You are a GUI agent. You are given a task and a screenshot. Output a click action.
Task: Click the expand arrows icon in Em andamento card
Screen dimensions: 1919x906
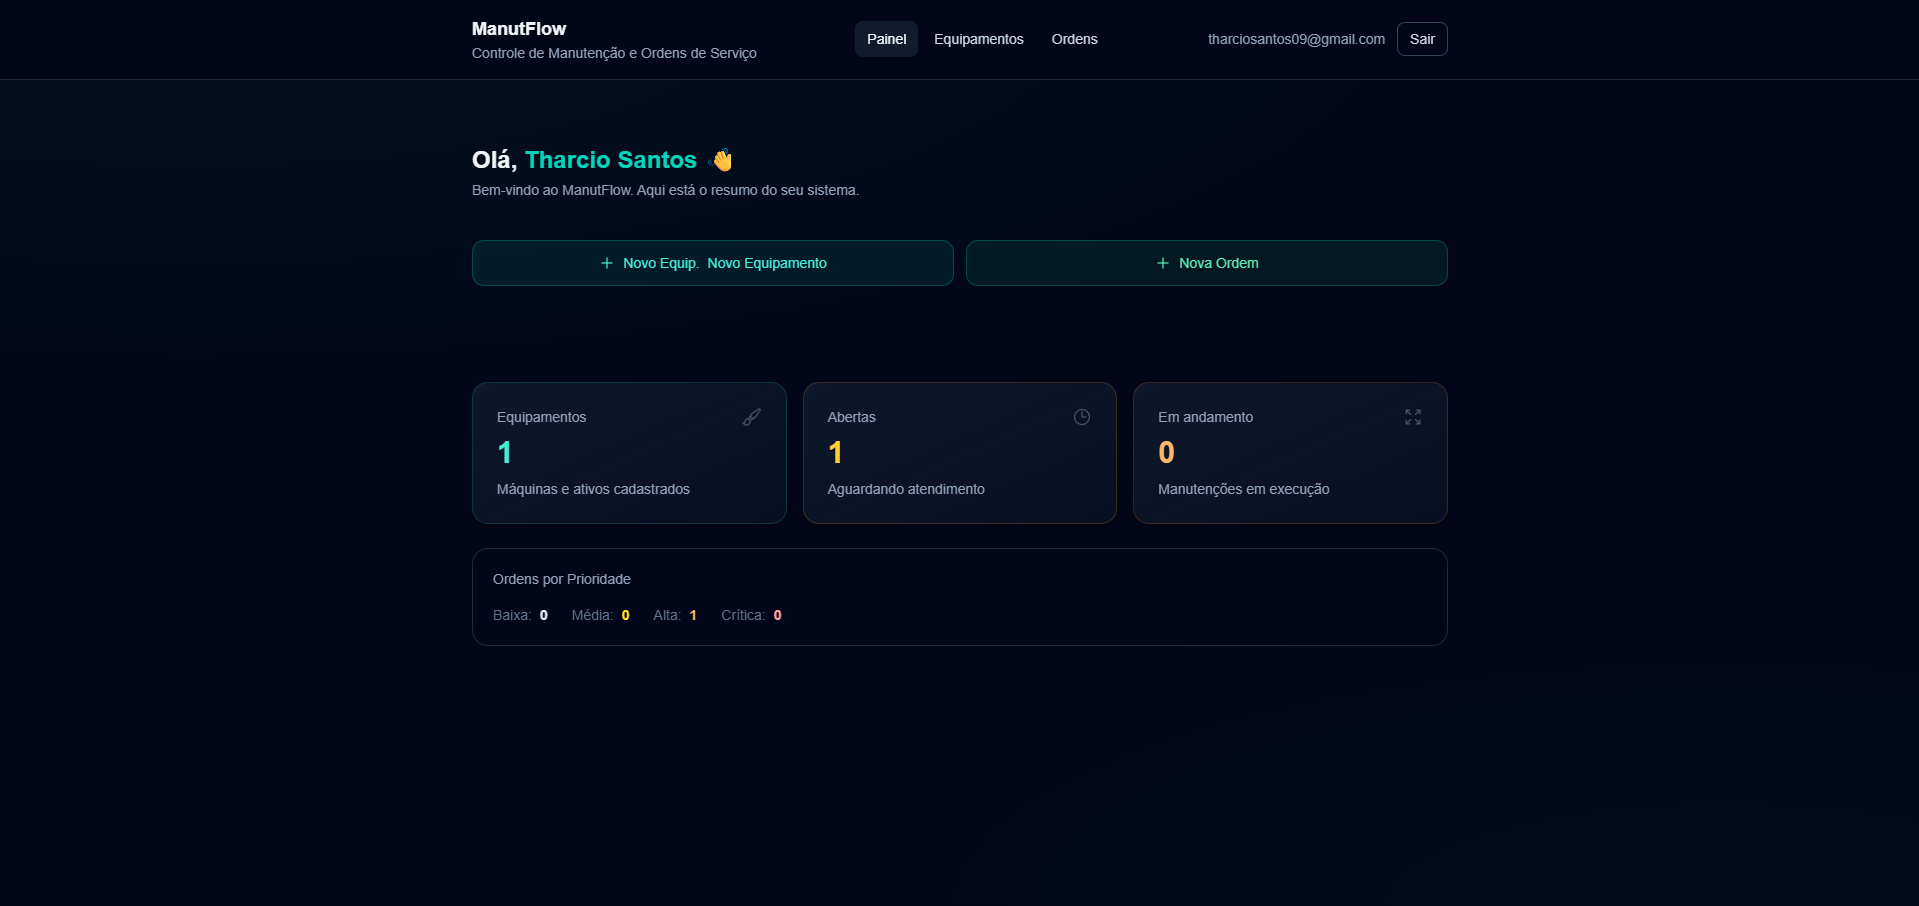point(1413,417)
